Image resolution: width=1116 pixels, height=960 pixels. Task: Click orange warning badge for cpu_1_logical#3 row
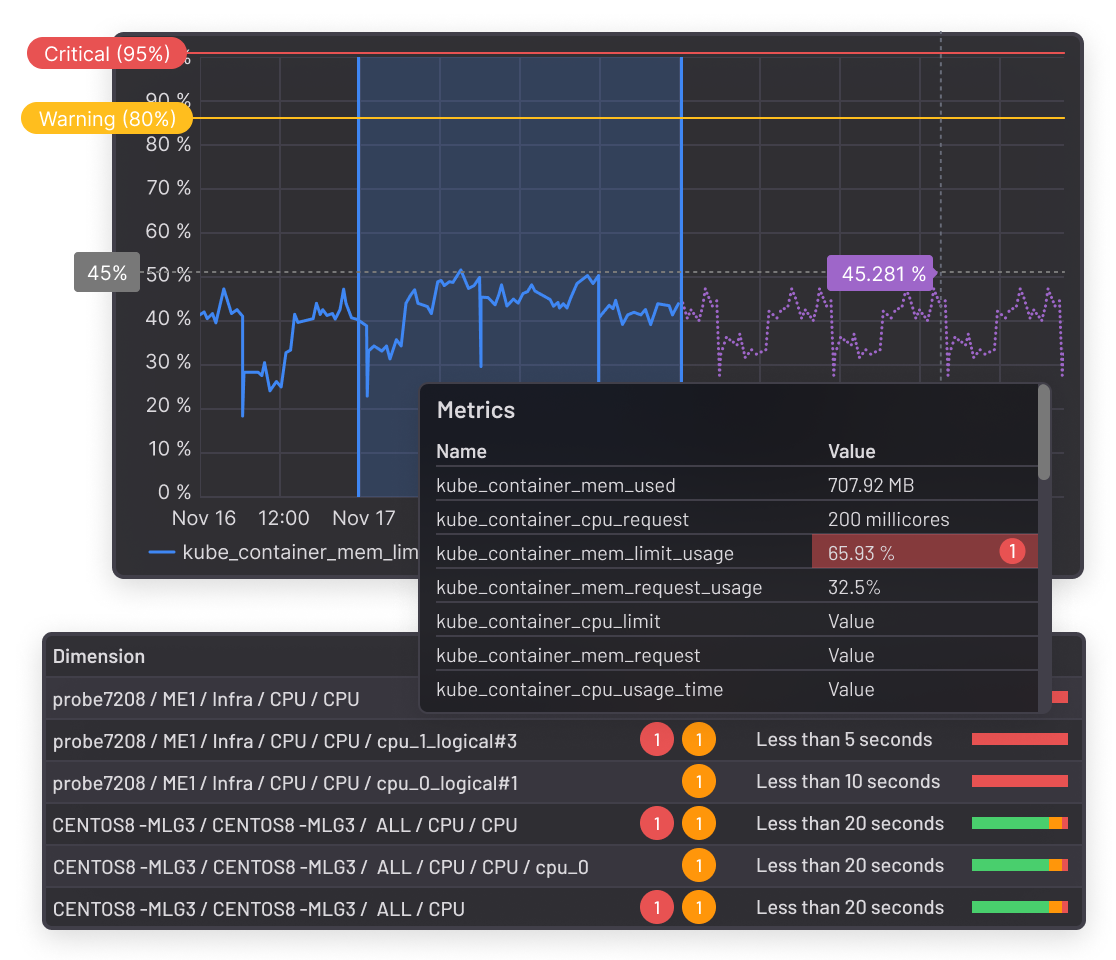pos(698,740)
